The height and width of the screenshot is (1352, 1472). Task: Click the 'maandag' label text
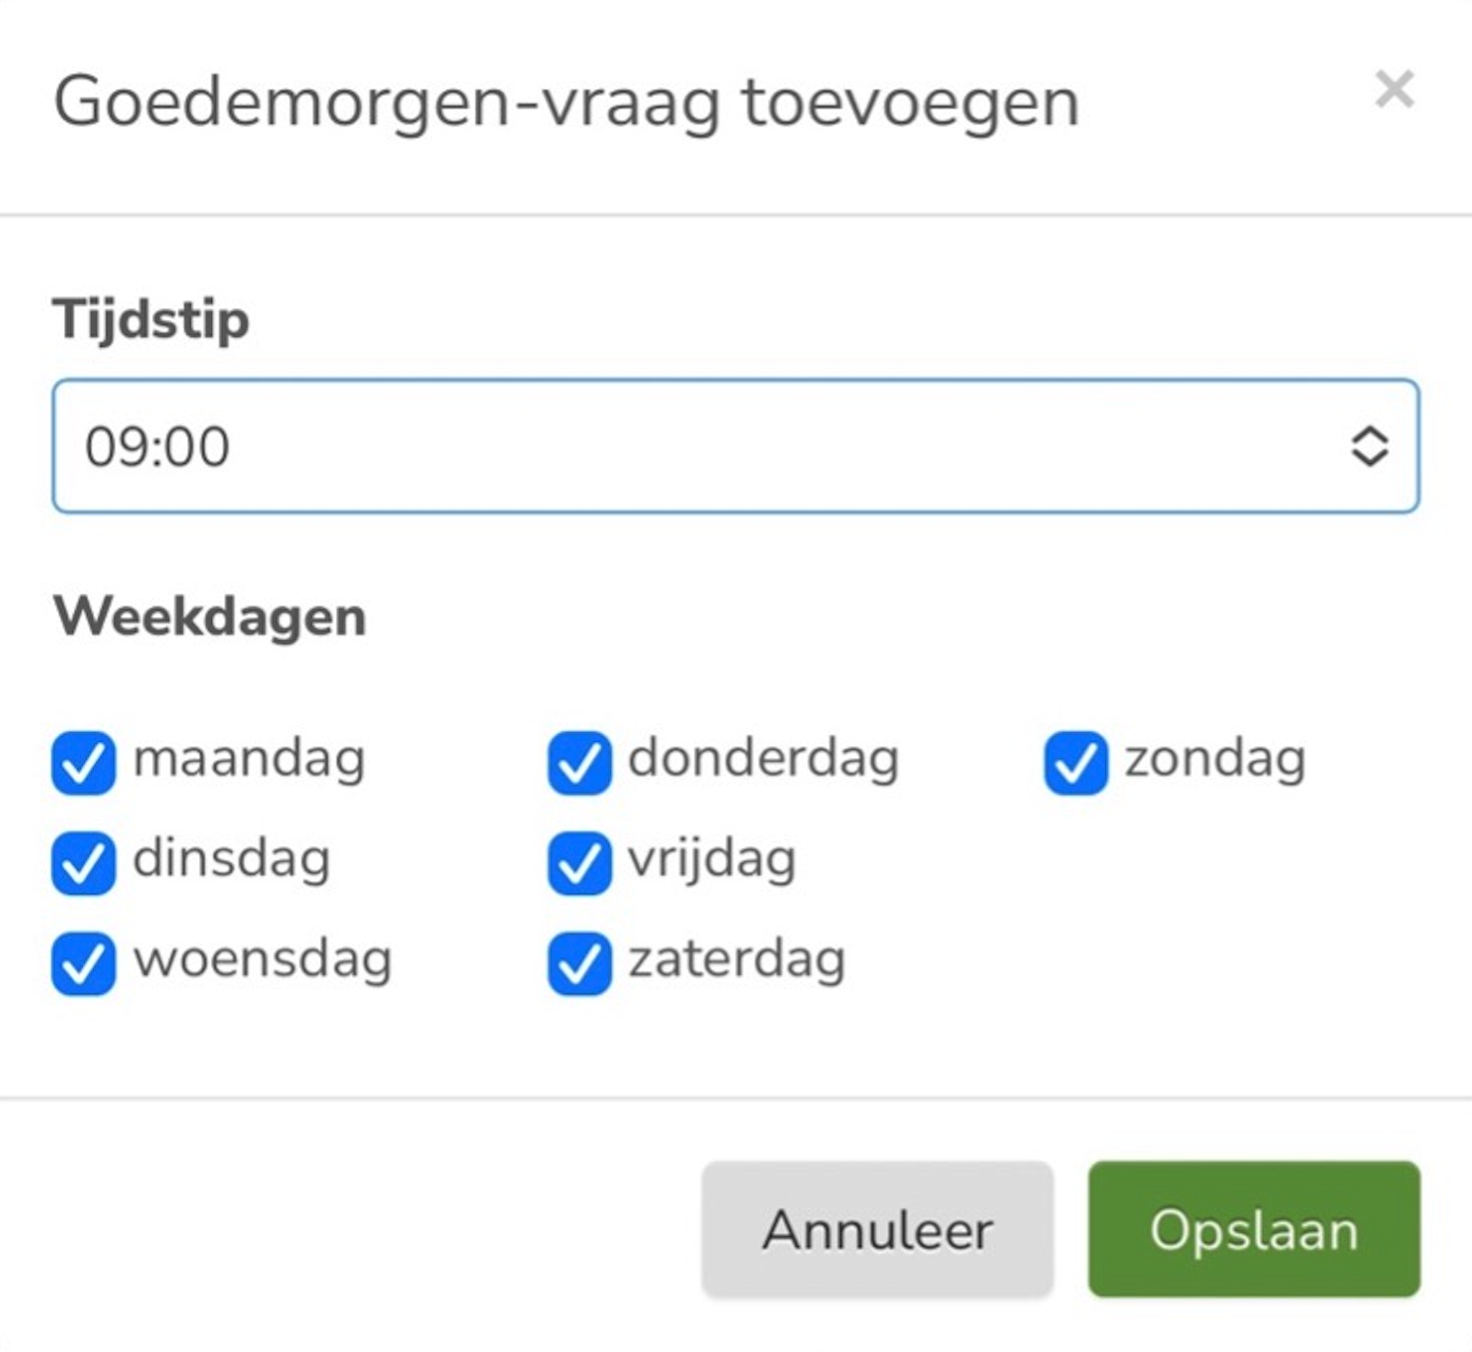[x=249, y=759]
